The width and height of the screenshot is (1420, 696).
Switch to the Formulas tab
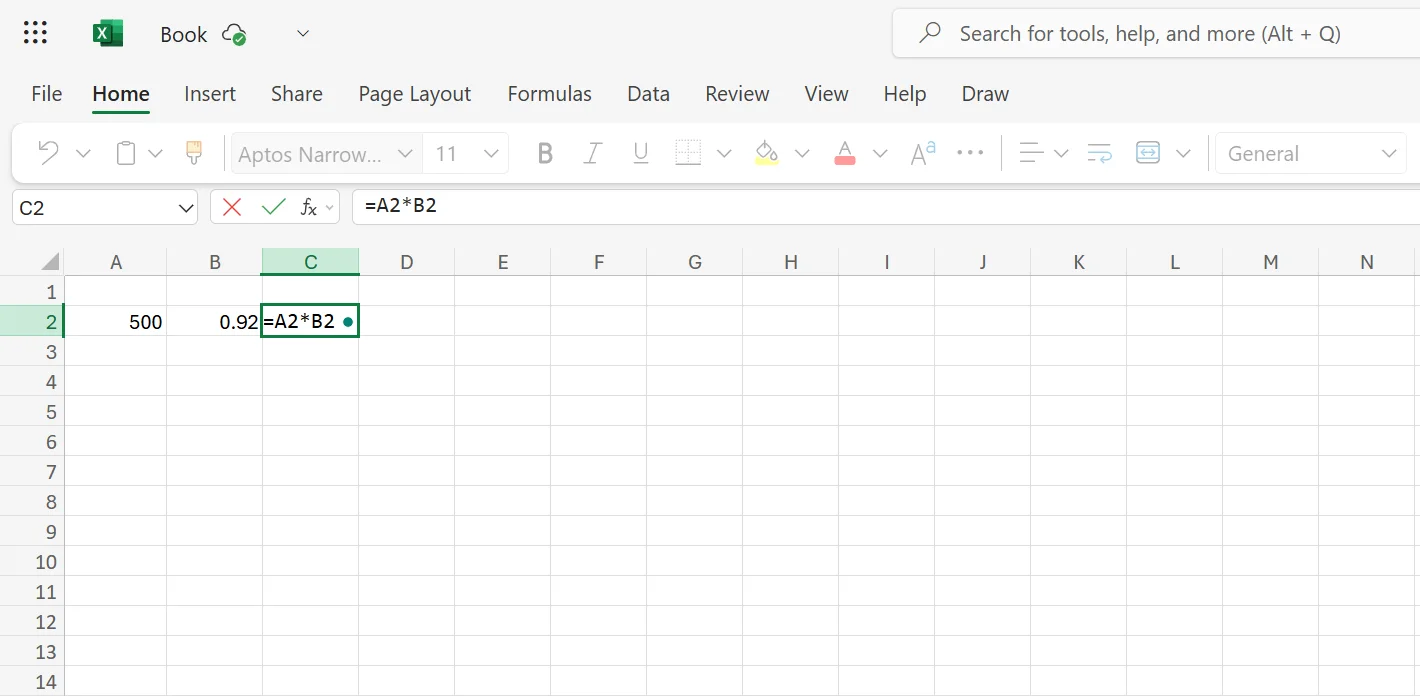point(549,93)
